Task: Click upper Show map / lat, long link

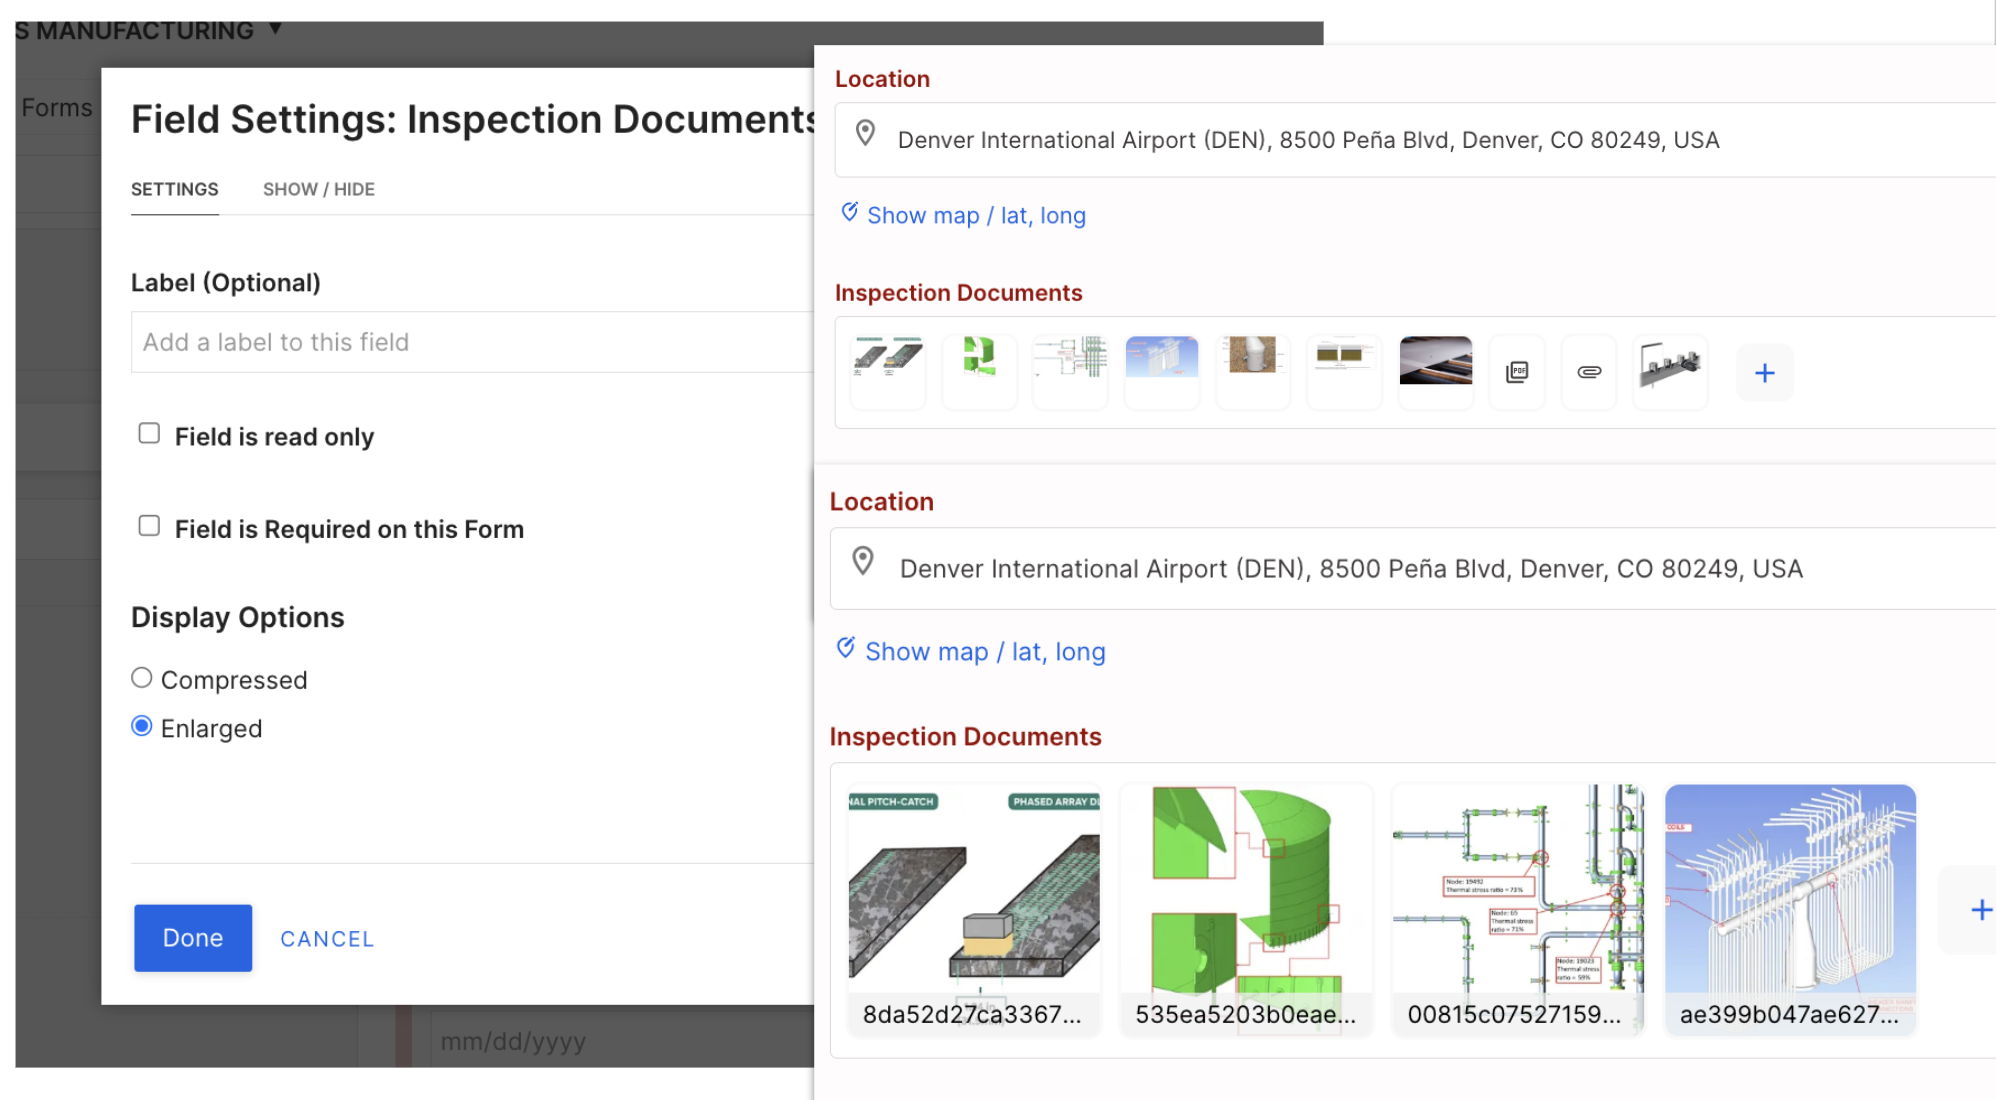Action: pyautogui.click(x=975, y=216)
